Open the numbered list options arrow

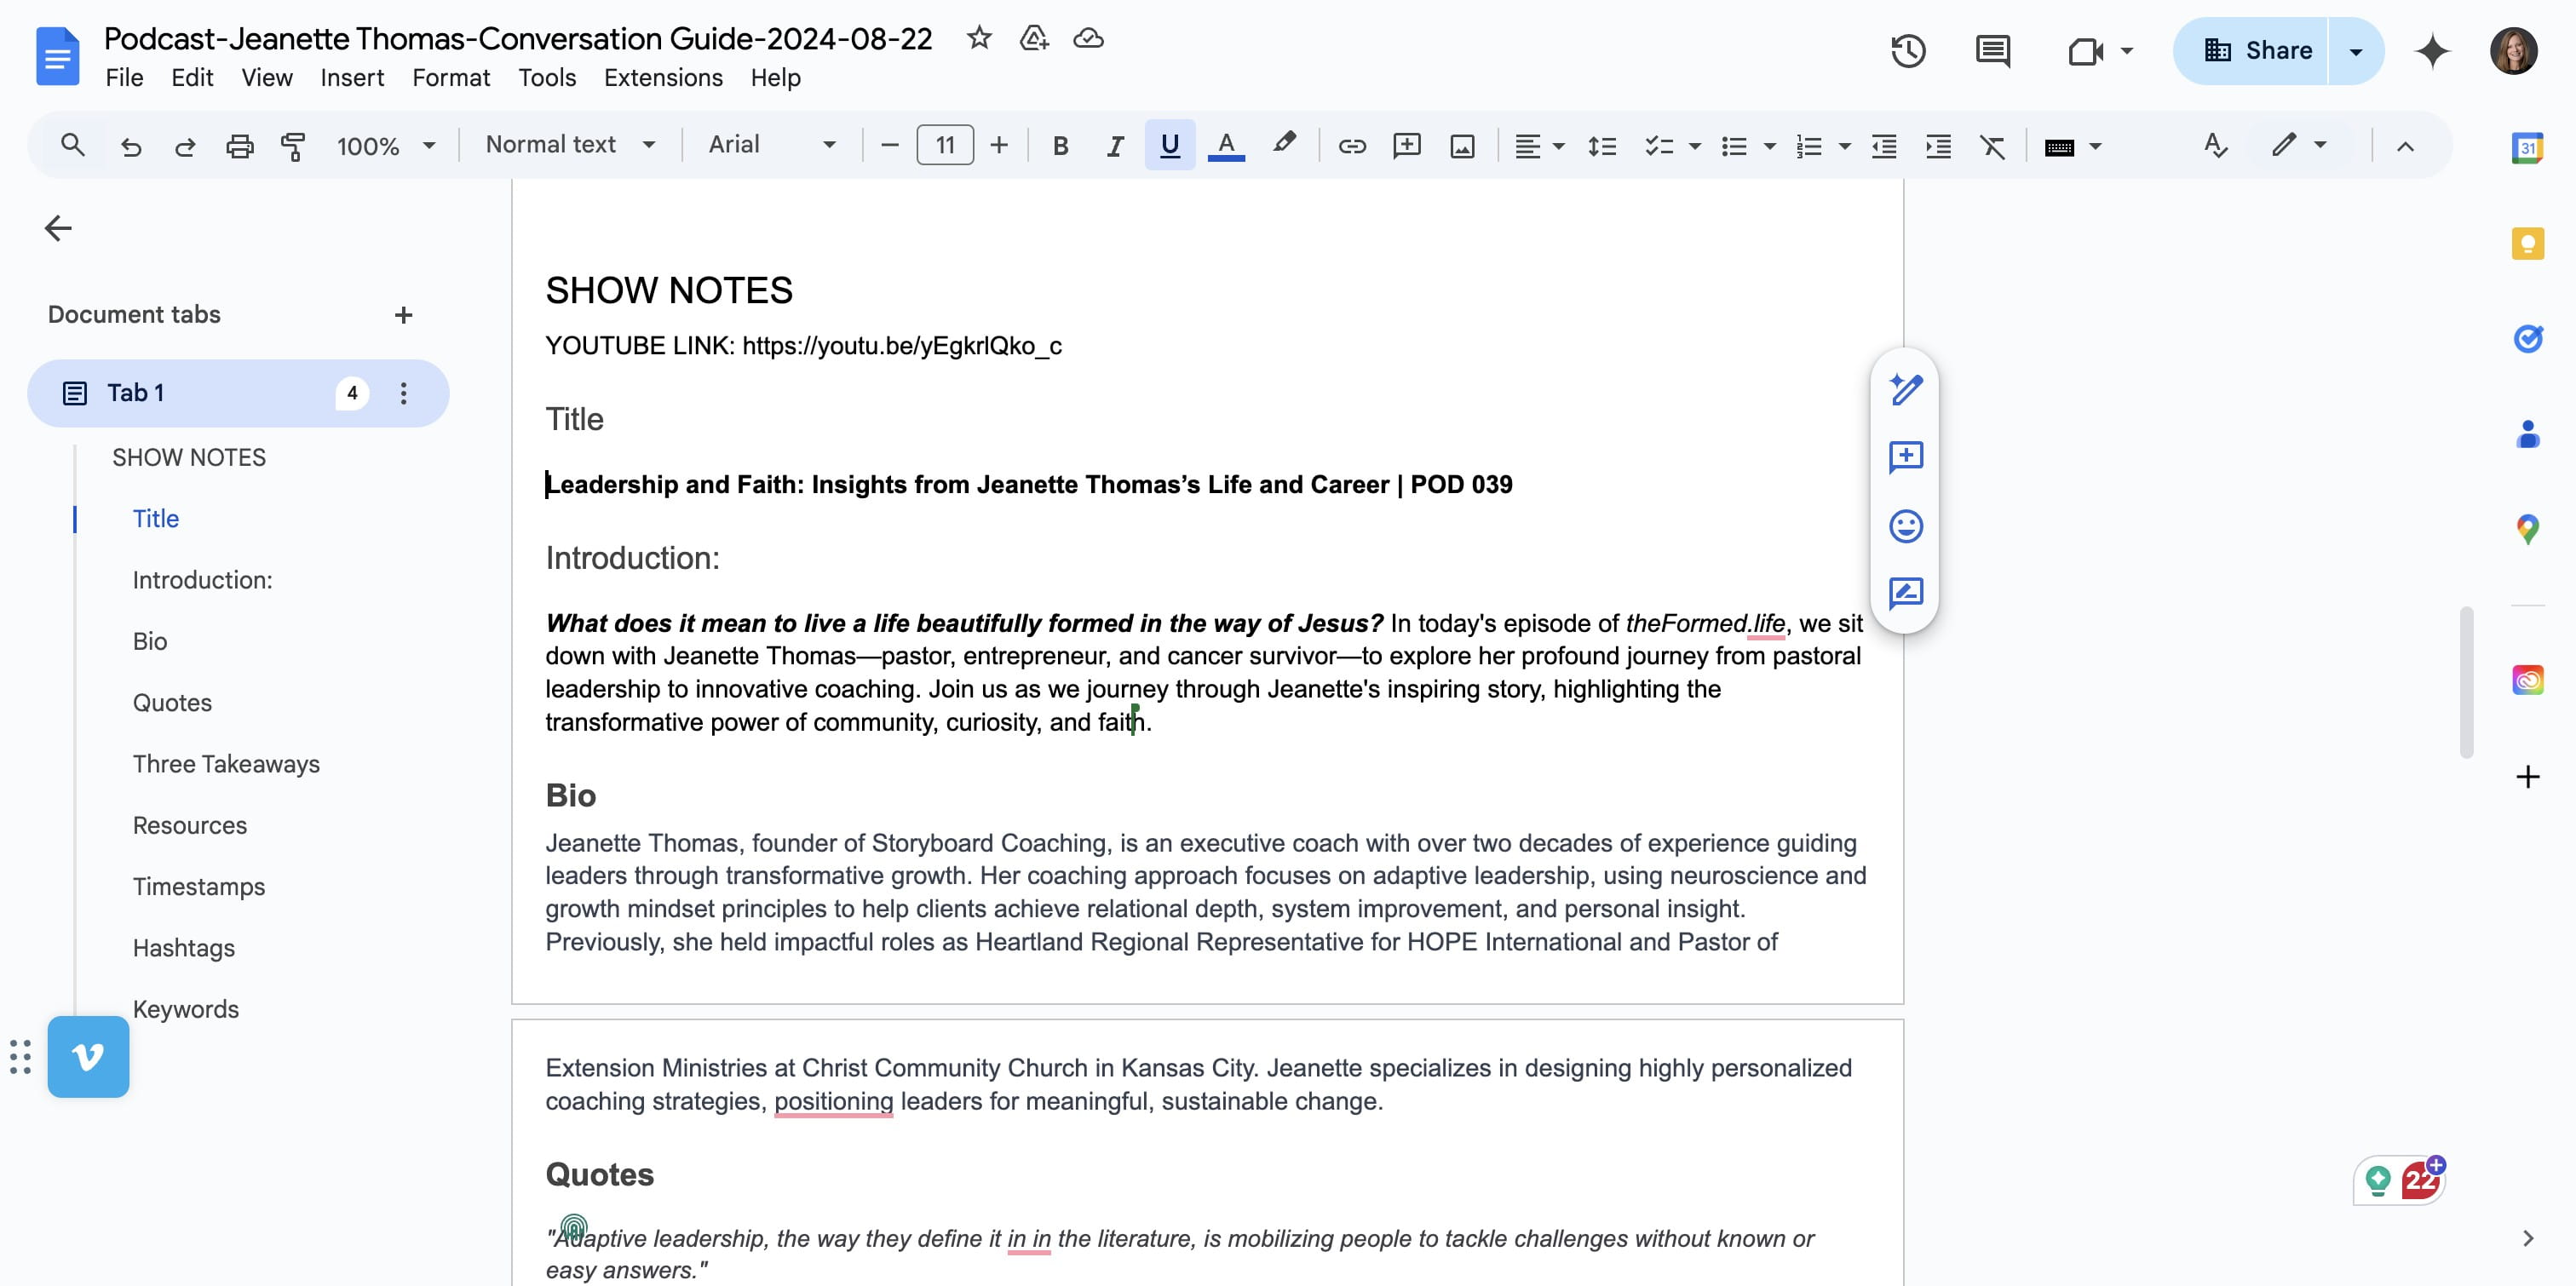tap(1844, 146)
